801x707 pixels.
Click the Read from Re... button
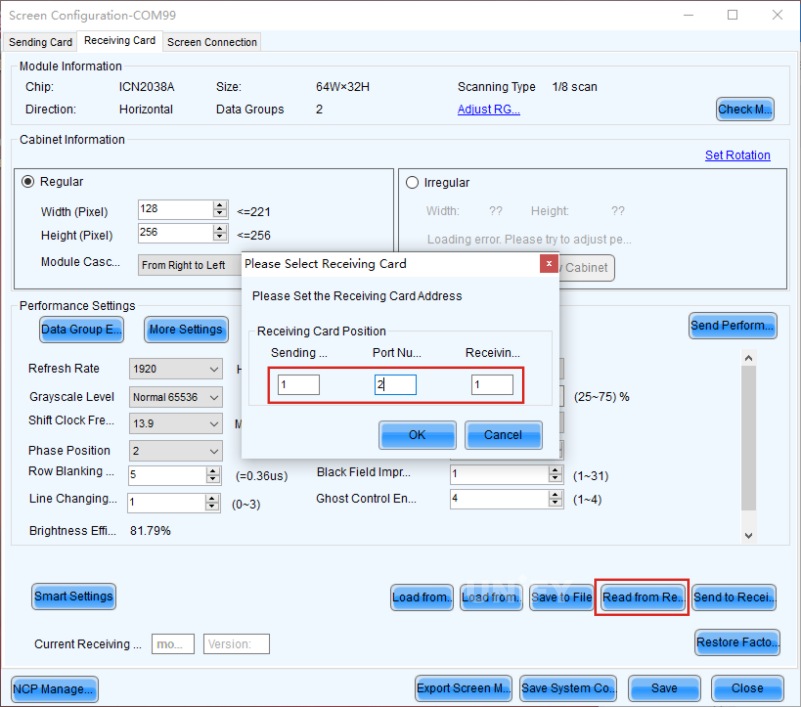tap(642, 597)
